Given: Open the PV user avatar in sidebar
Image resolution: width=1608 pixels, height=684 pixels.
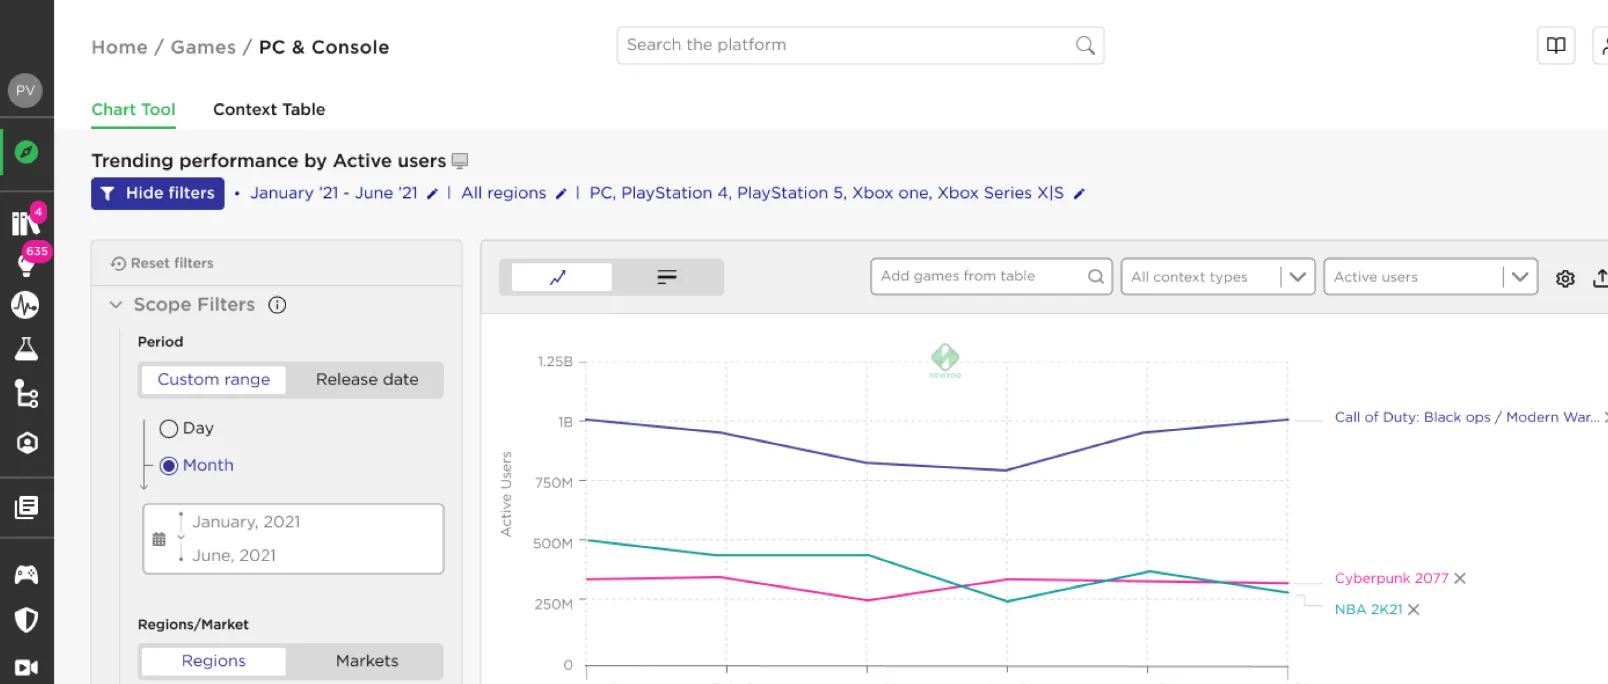Looking at the screenshot, I should pos(25,90).
